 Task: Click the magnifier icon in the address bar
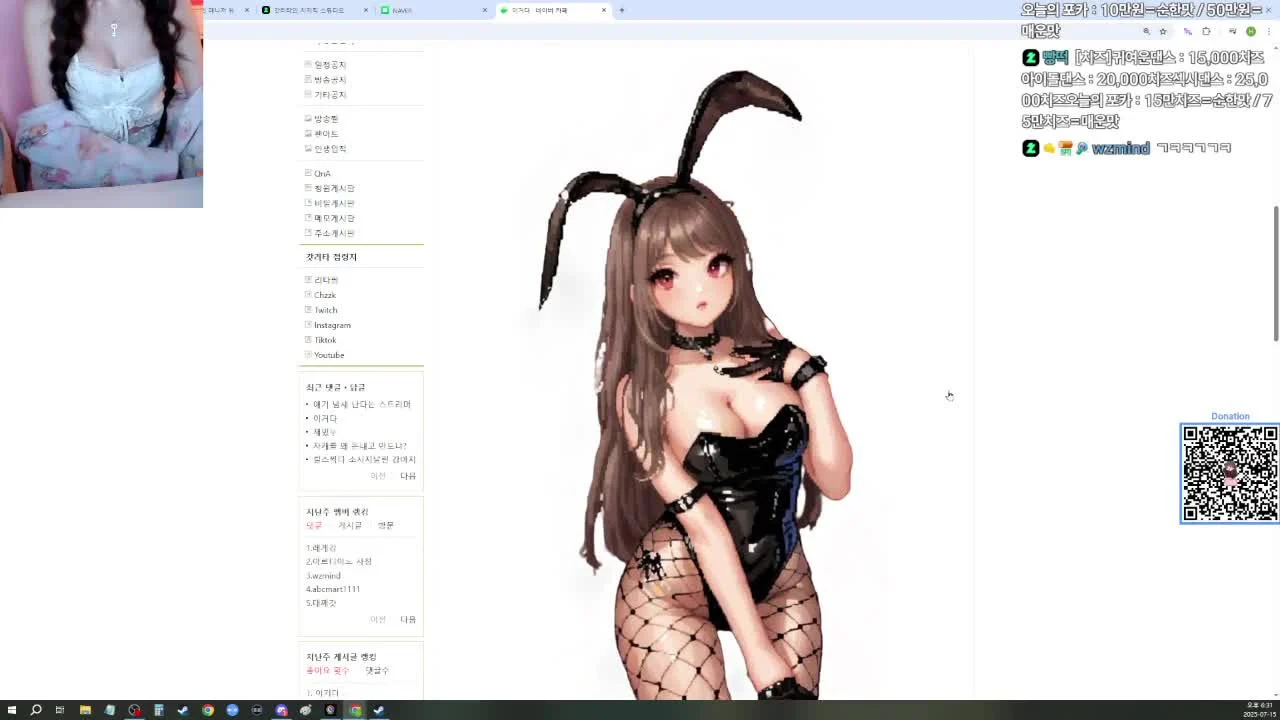tap(1146, 31)
